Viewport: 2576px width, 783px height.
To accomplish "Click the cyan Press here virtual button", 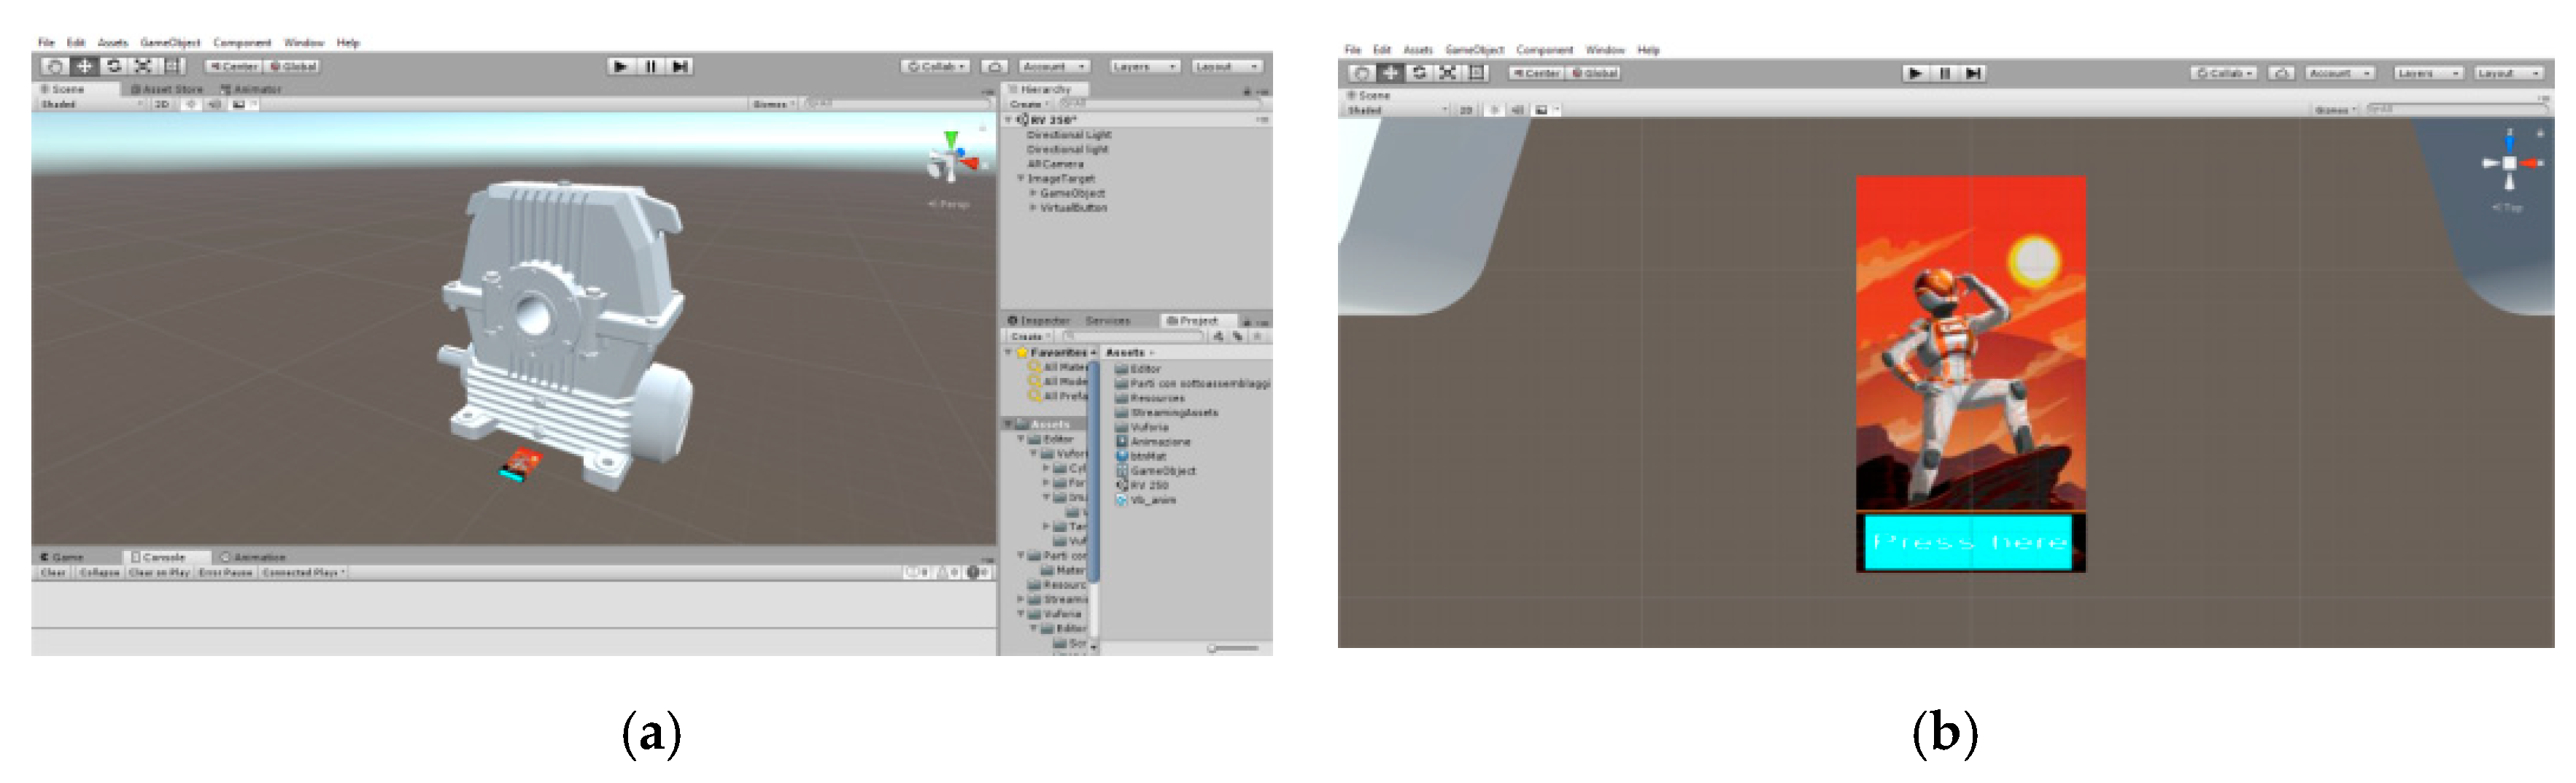I will tap(1968, 543).
